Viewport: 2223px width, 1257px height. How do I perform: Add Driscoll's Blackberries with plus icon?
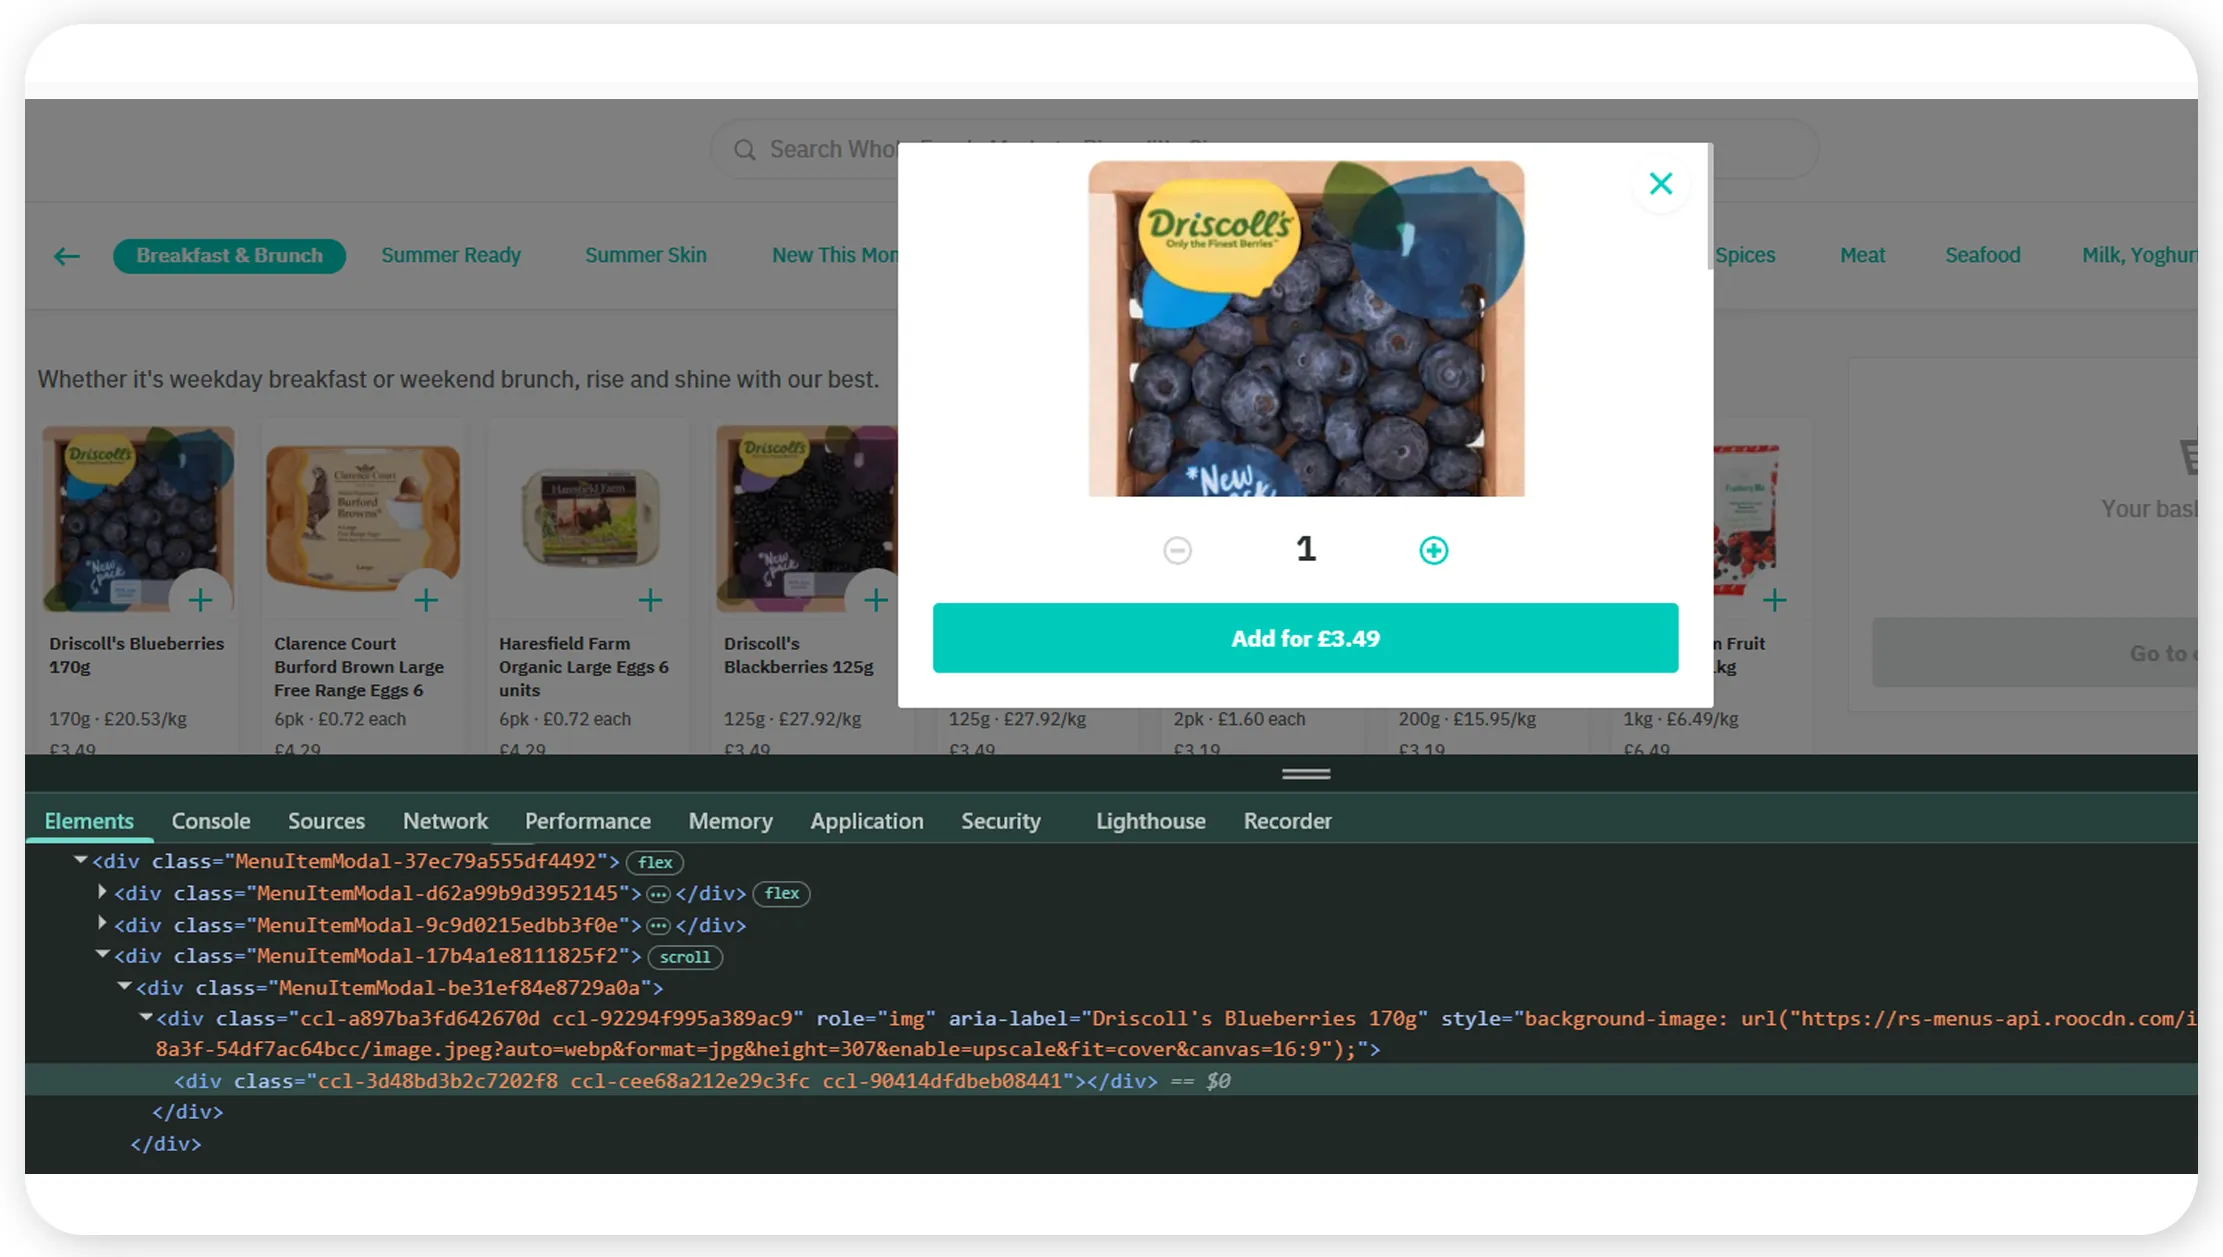click(876, 600)
